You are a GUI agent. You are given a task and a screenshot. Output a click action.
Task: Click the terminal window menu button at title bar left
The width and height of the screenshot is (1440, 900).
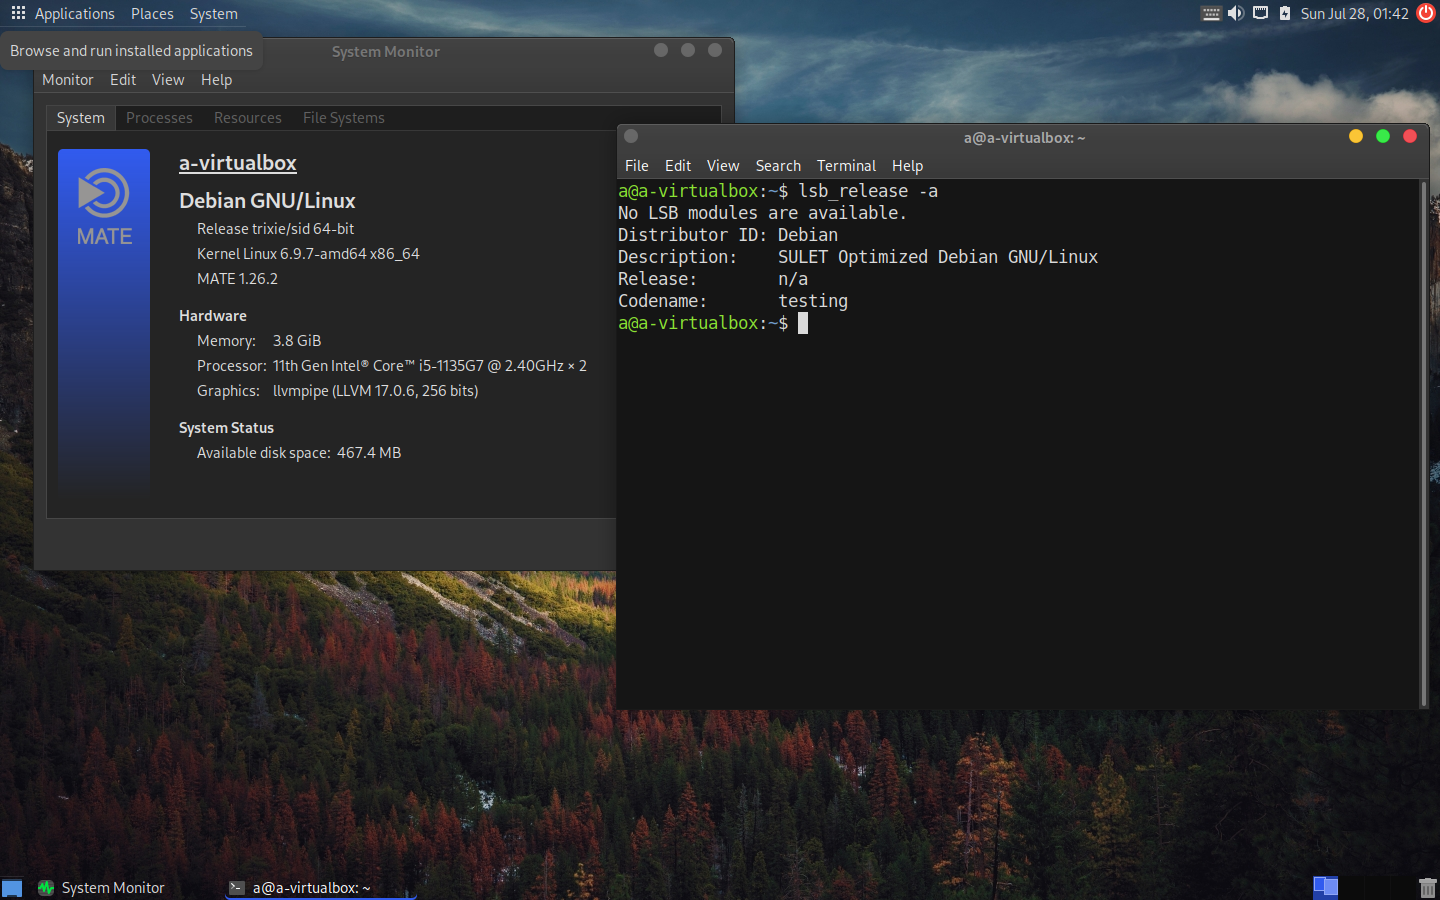[631, 136]
